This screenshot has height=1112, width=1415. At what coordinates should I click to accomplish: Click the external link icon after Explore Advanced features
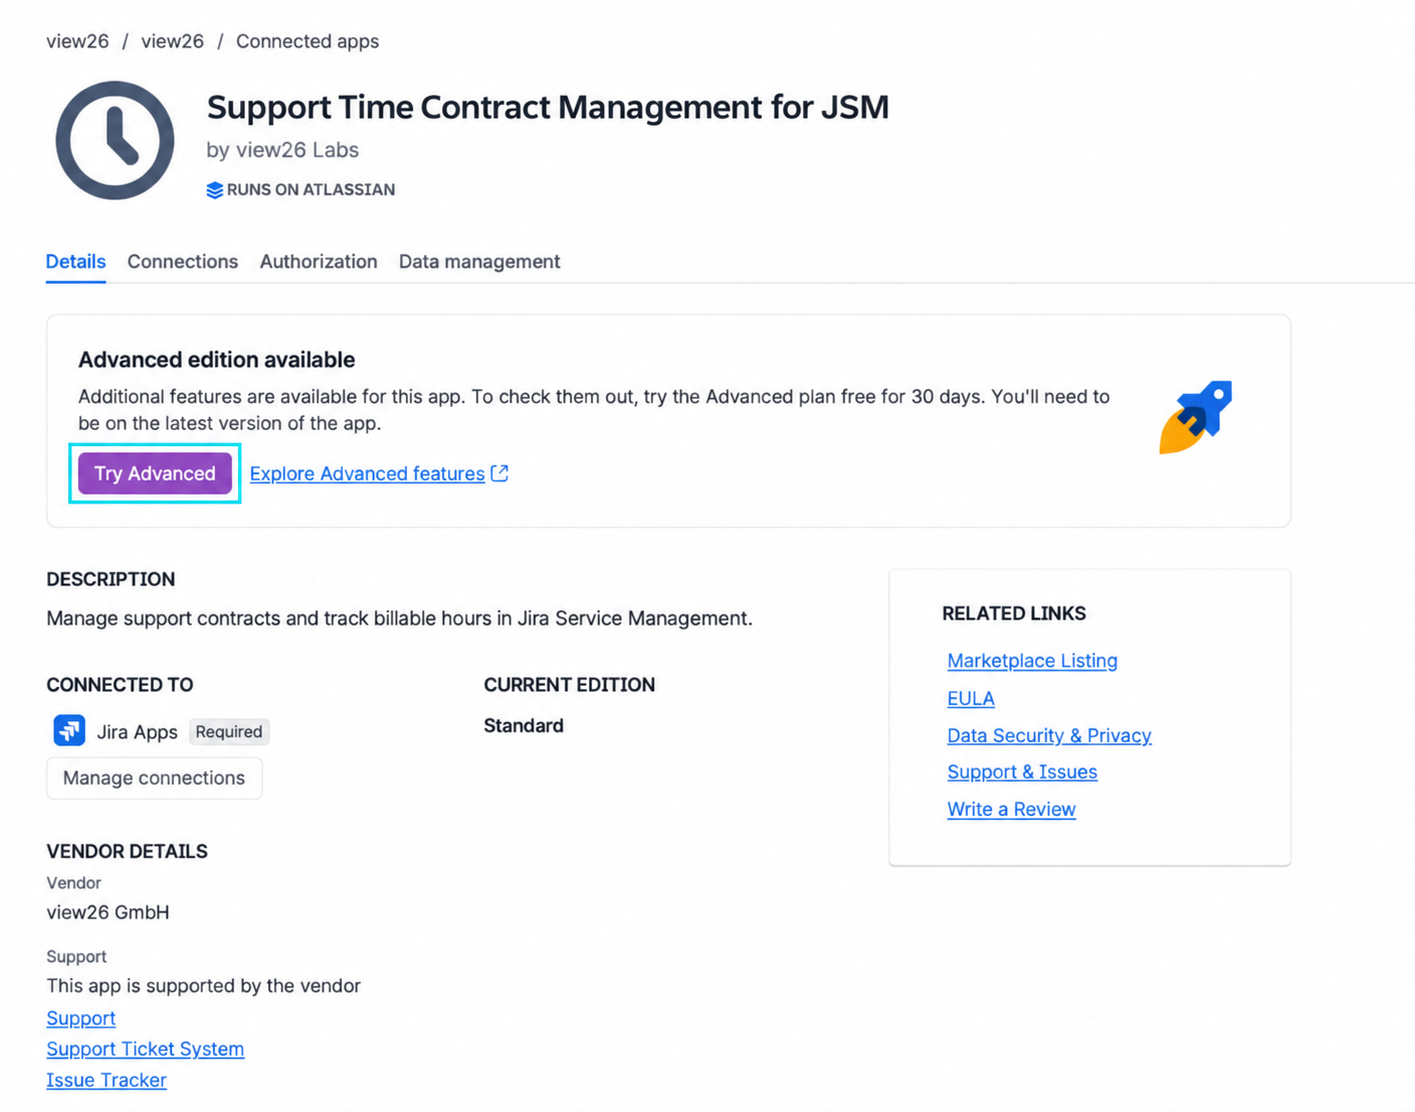500,473
